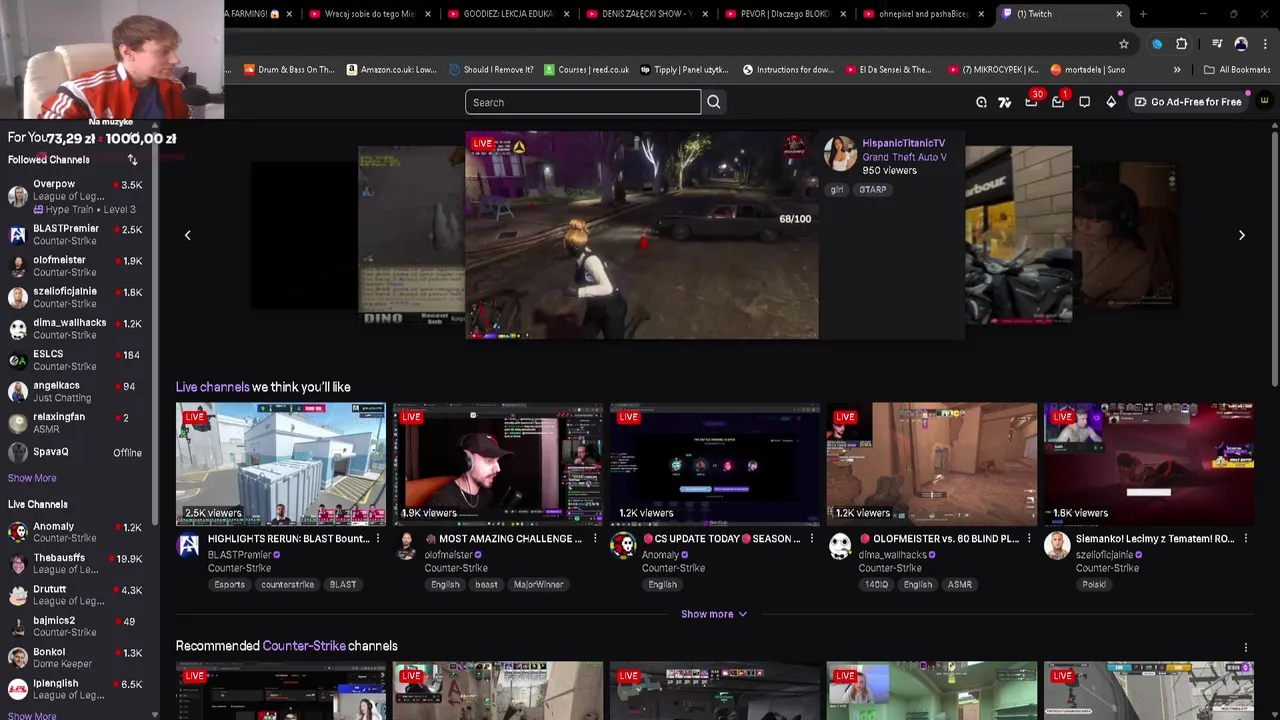Open offline SpavaQ channel in sidebar

[x=76, y=452]
